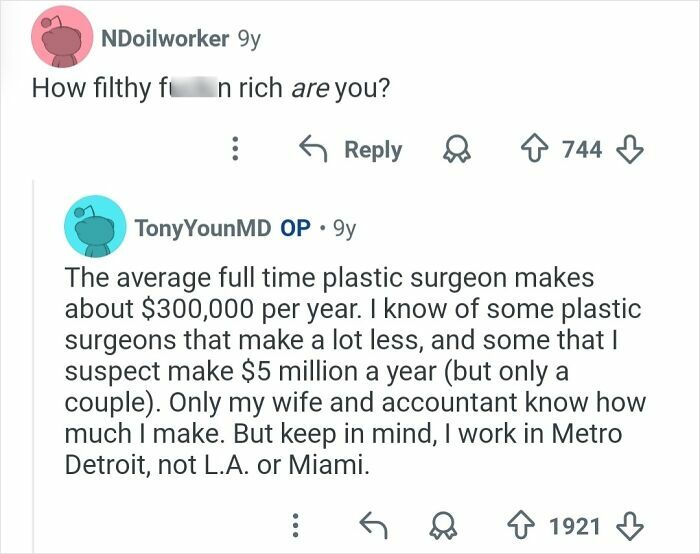Screen dimensions: 700x554
Task: Downvote the comment with 744 points
Action: pos(630,150)
